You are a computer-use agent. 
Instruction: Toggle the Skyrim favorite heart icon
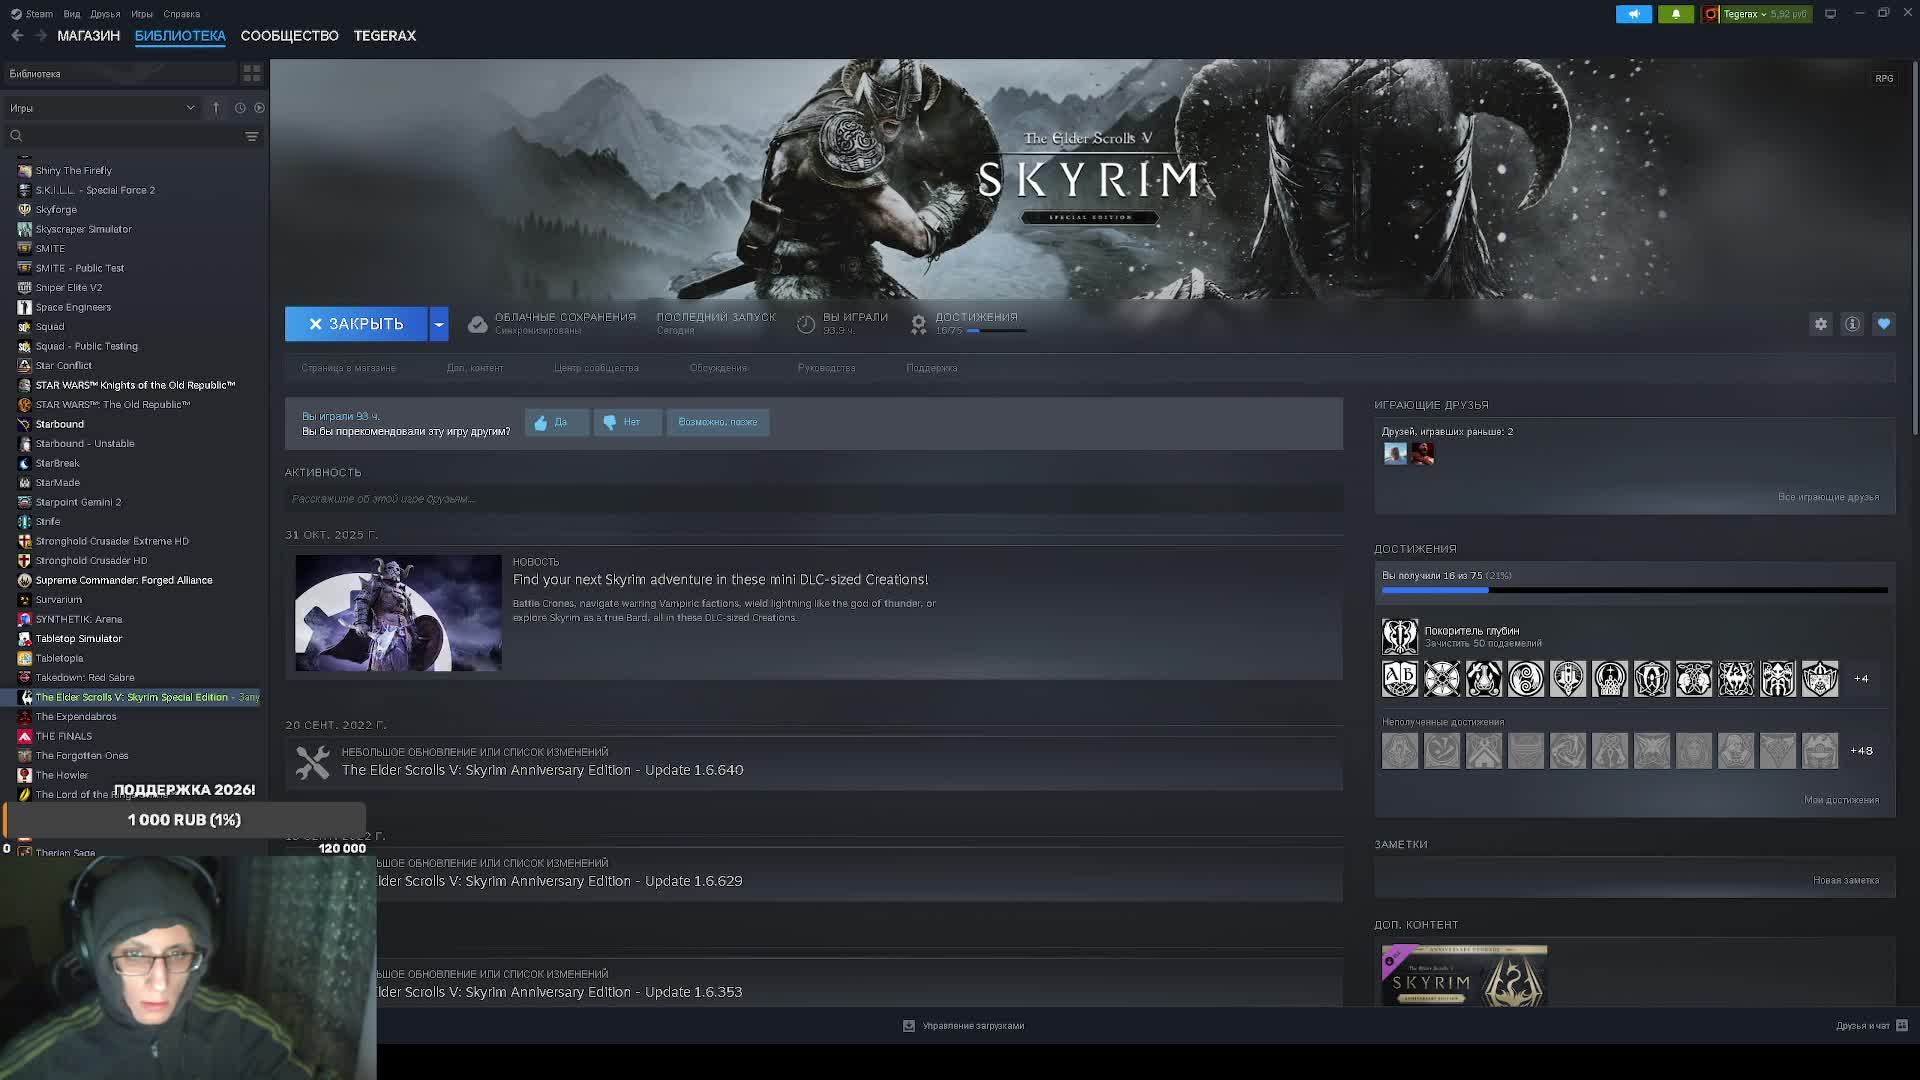pos(1884,324)
